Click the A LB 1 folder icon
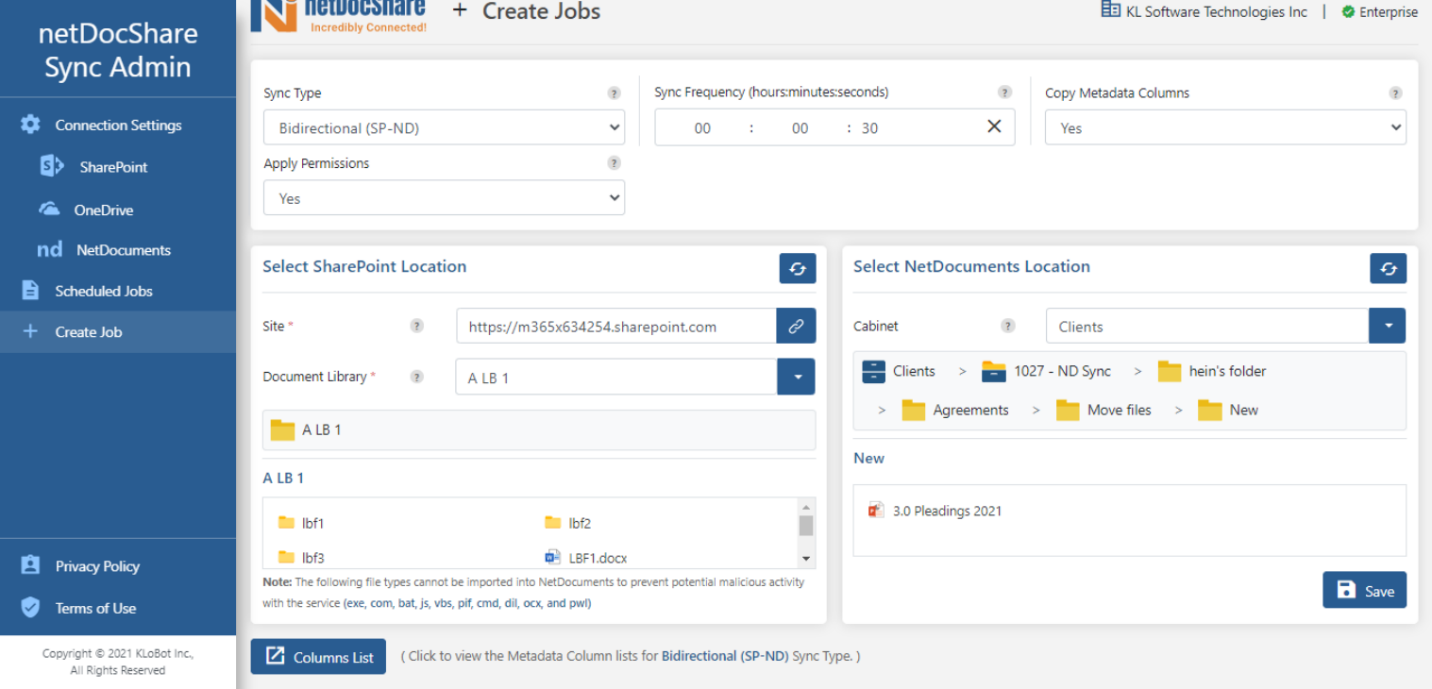 [282, 430]
